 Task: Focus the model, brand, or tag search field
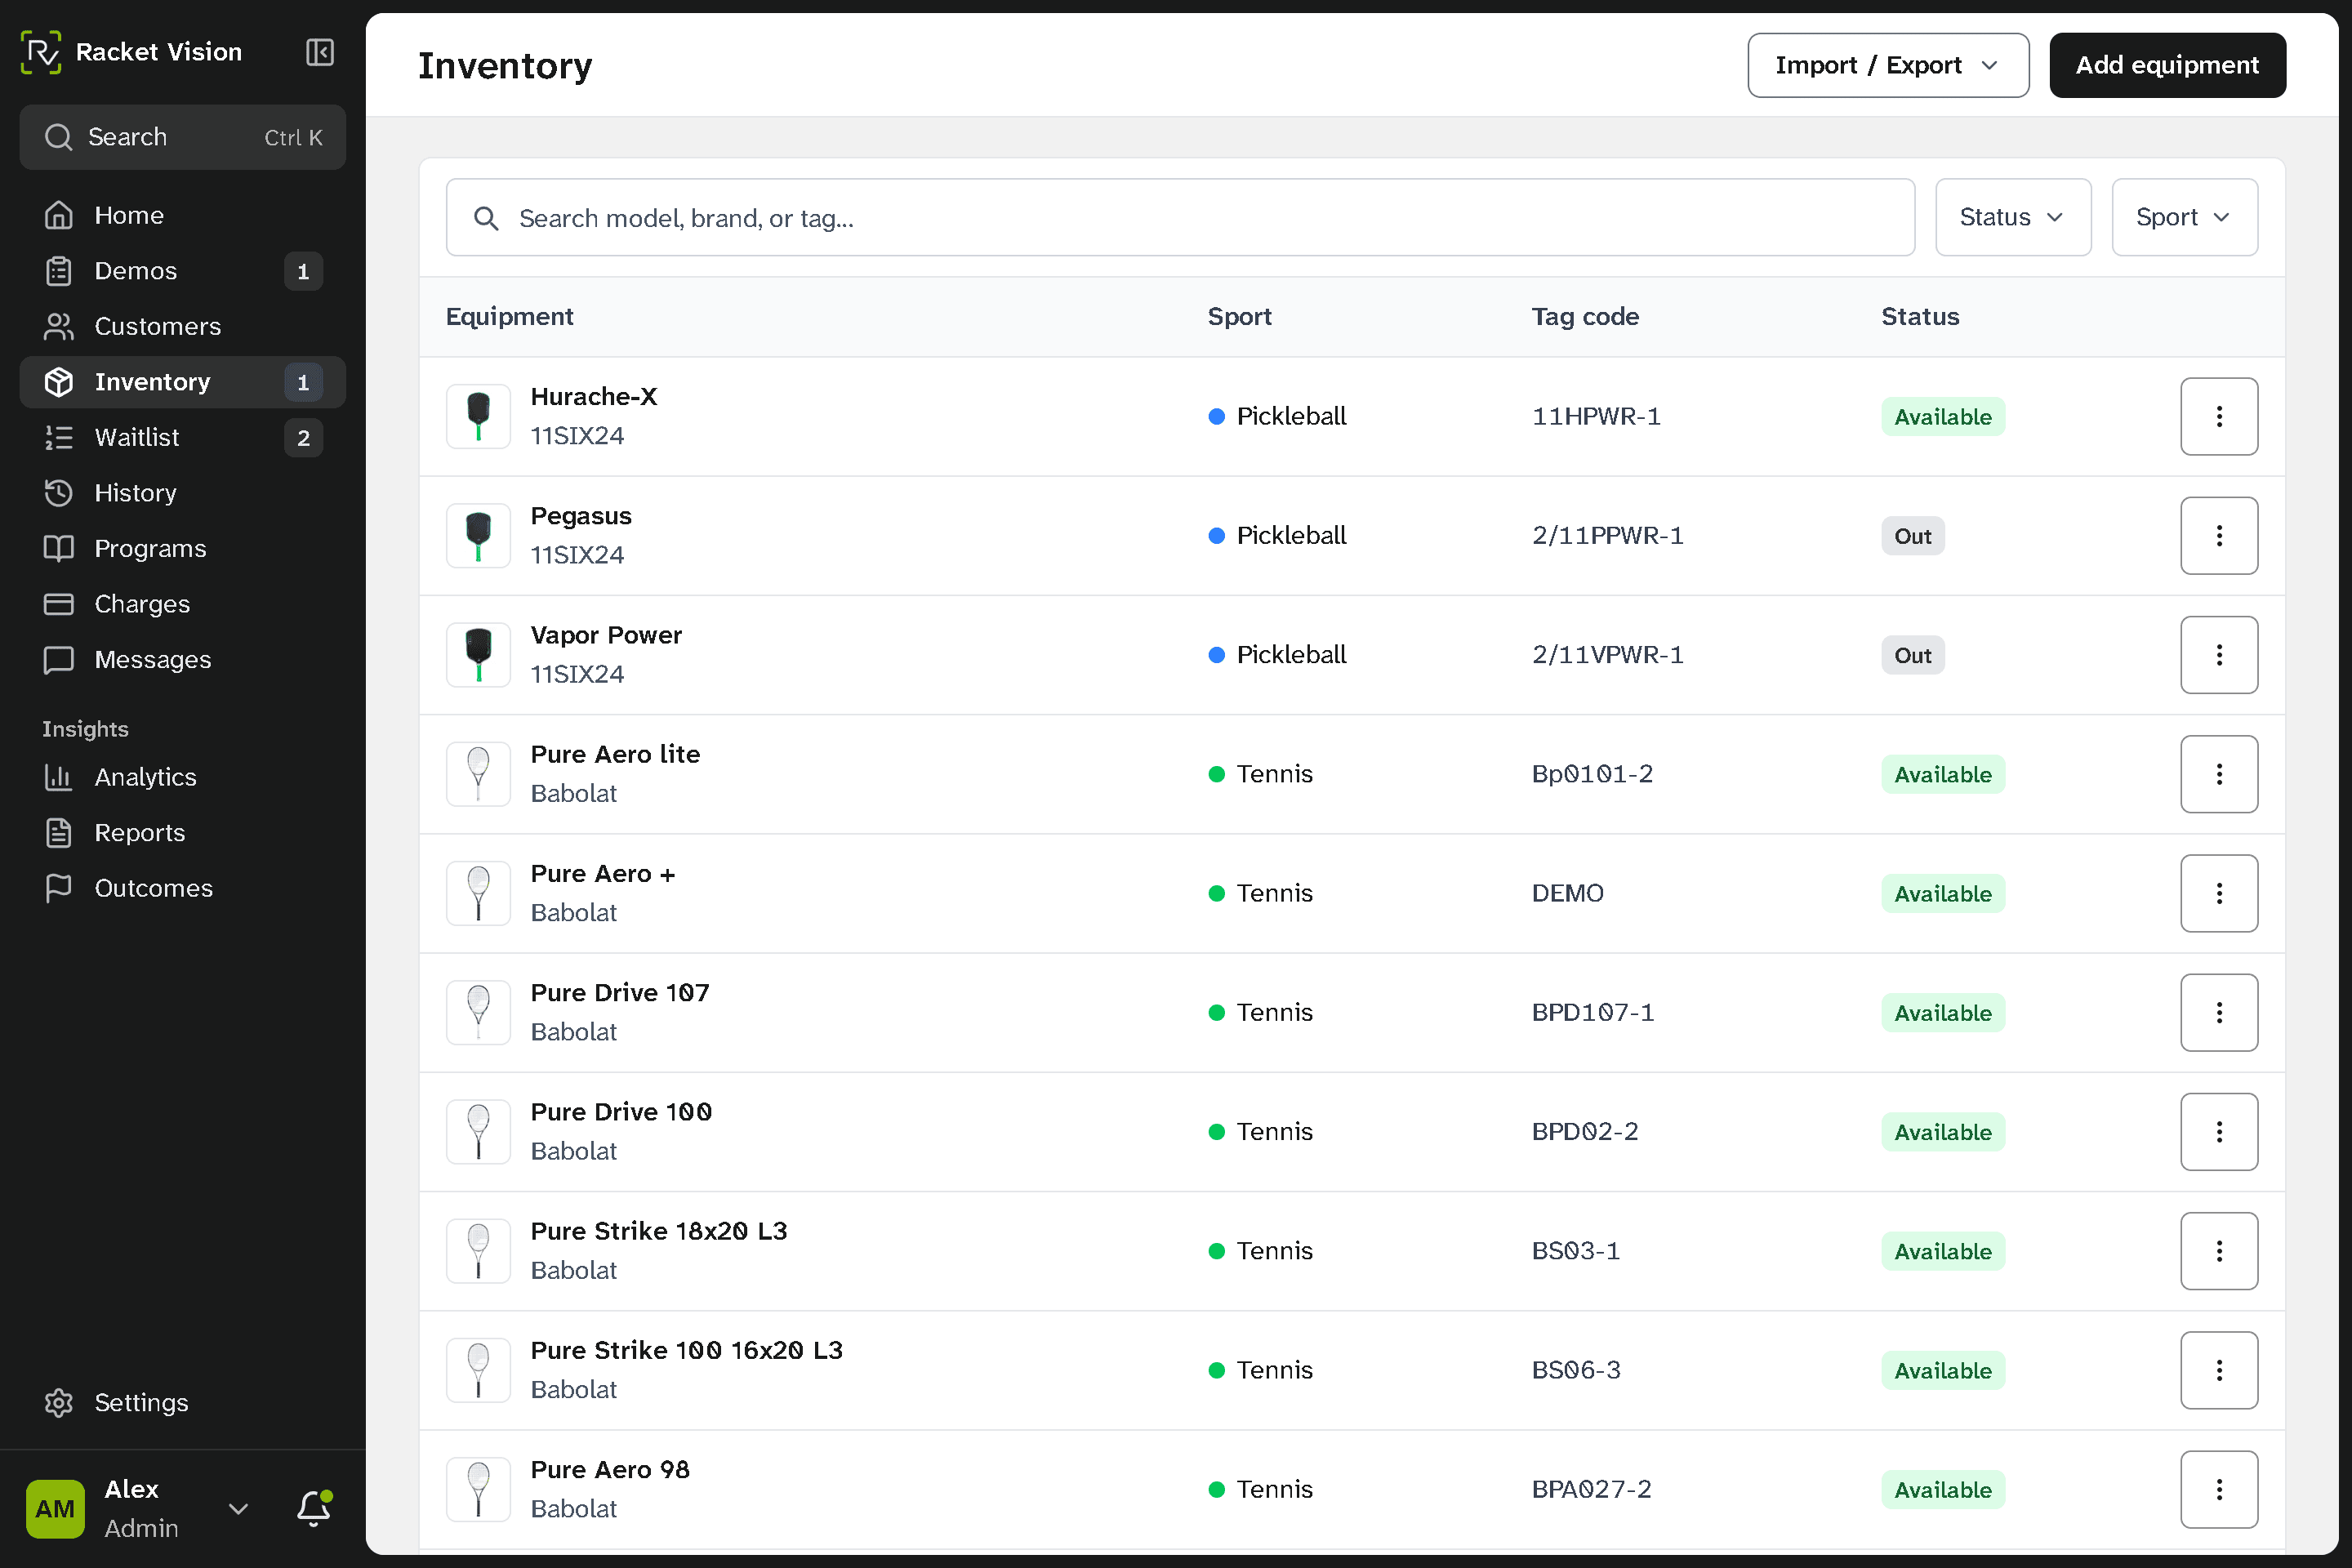1180,217
